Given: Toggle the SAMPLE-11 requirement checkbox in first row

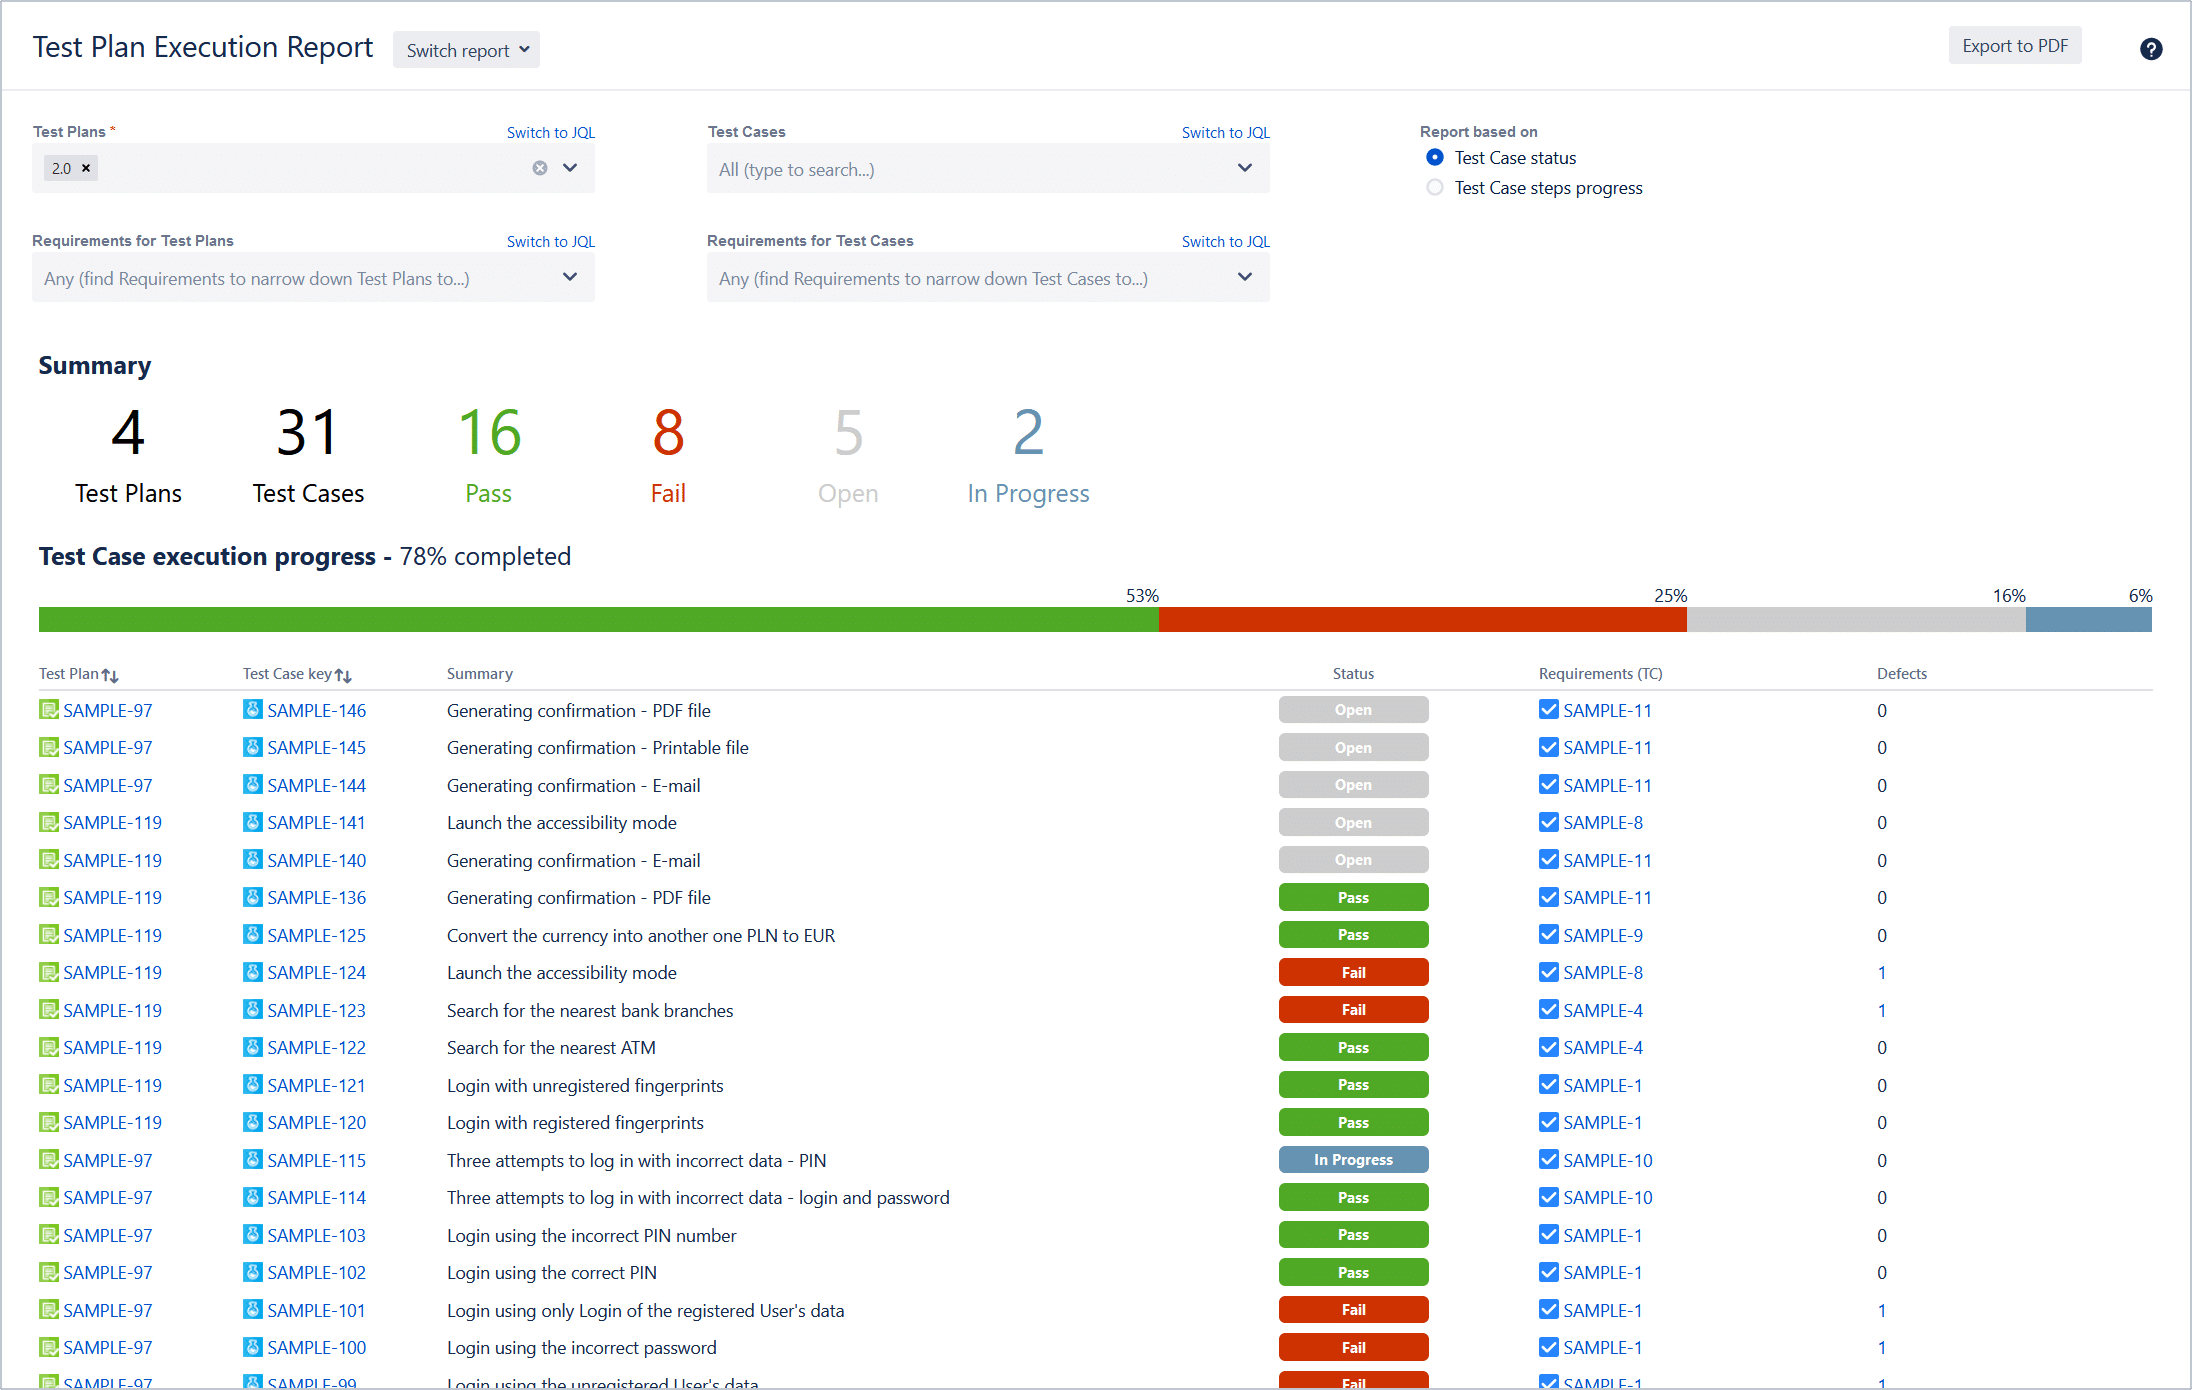Looking at the screenshot, I should point(1549,709).
